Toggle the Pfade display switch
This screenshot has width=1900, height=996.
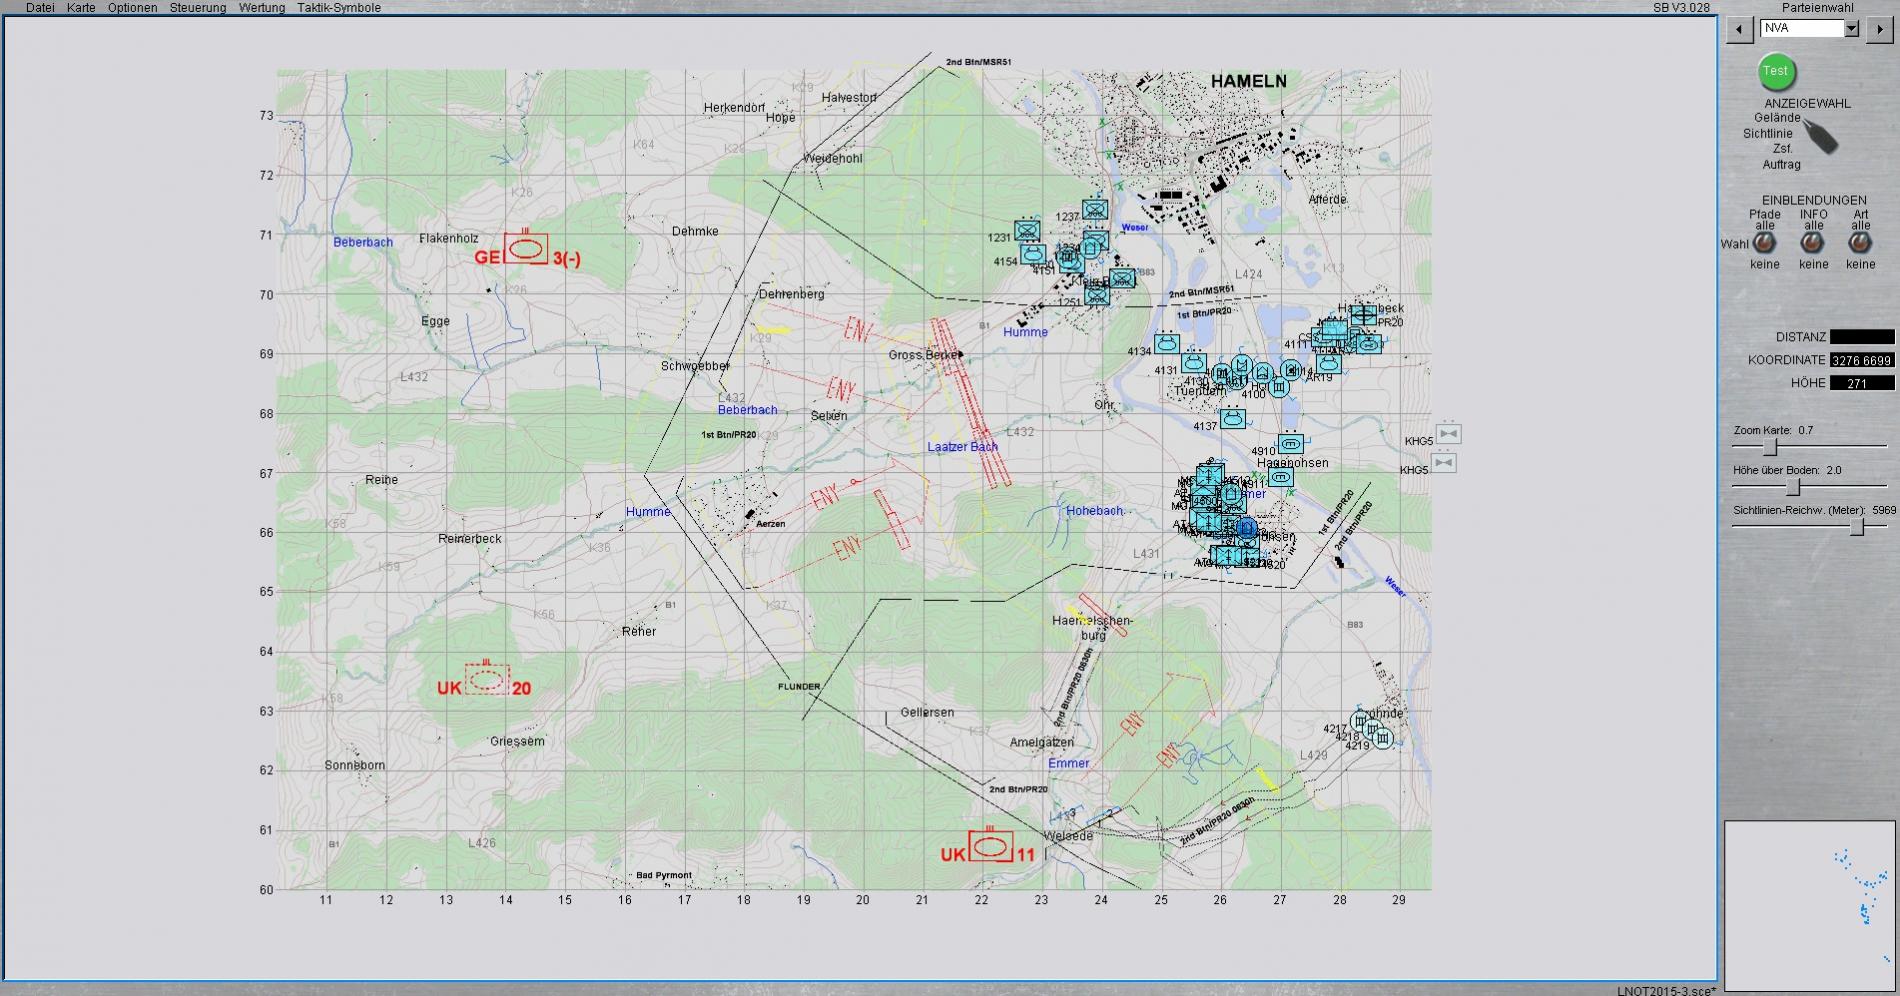click(1765, 243)
